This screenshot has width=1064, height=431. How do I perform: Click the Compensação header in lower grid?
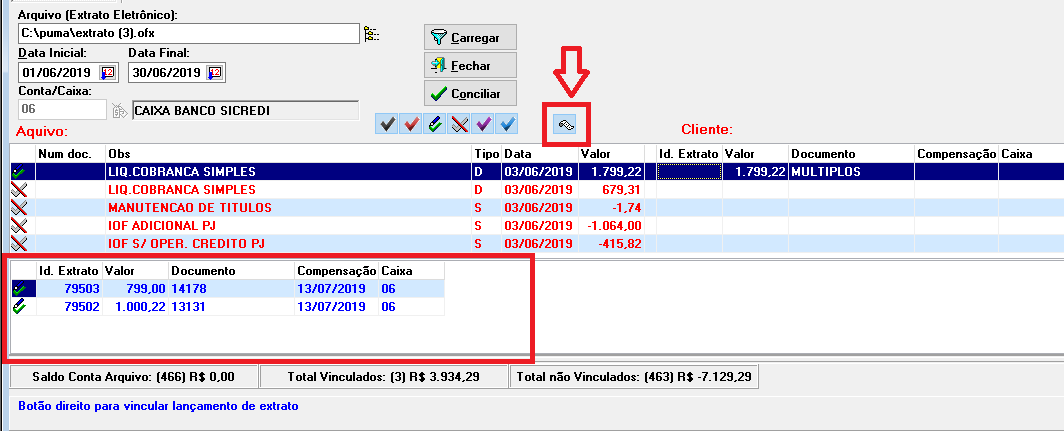click(336, 270)
